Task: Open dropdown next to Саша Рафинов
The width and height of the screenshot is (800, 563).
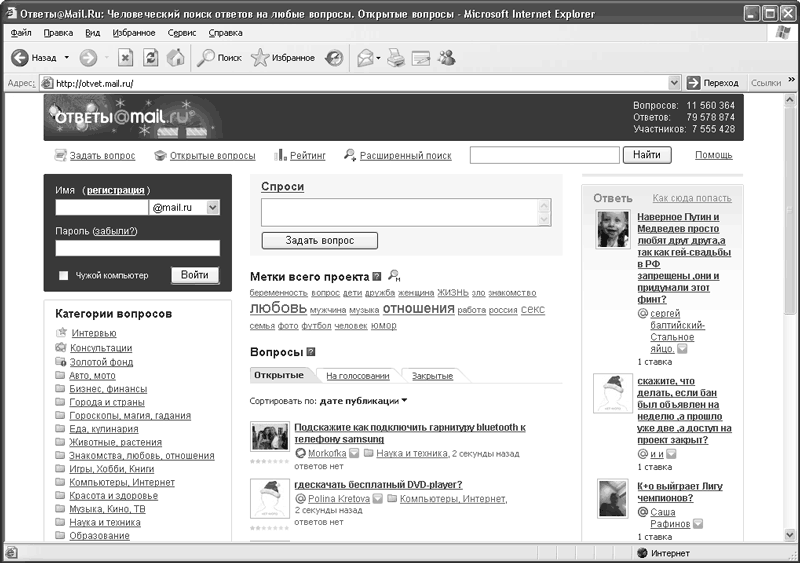Action: pyautogui.click(x=698, y=524)
